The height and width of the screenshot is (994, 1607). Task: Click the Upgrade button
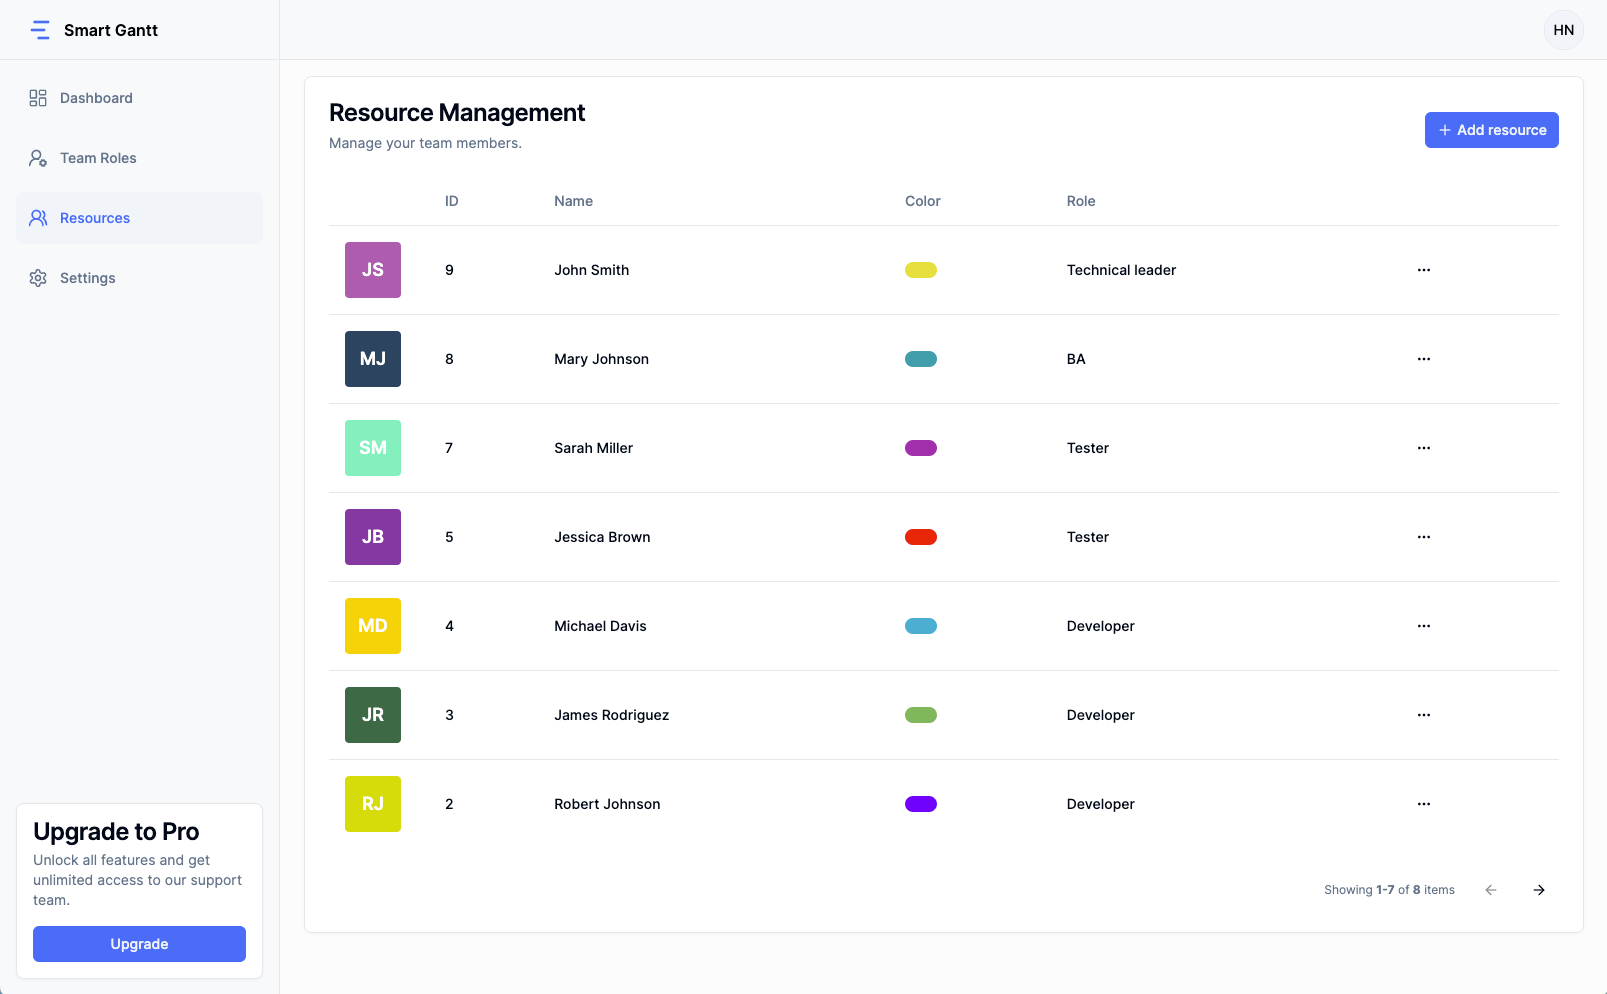point(139,943)
